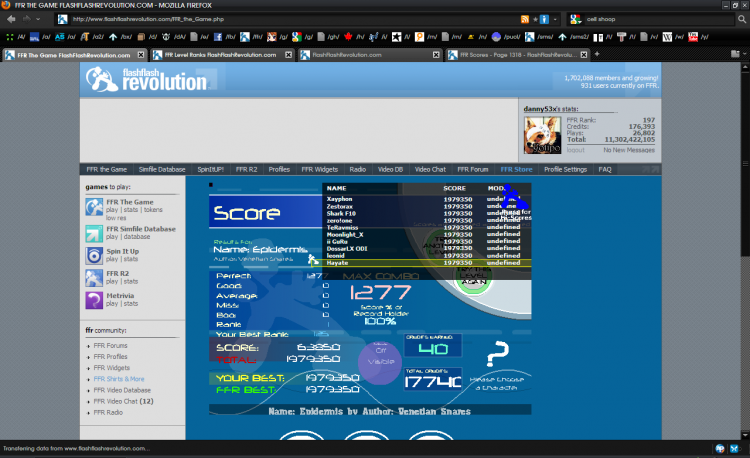This screenshot has width=750, height=458.
Task: Open SpinItUP! nav menu item
Action: [210, 169]
